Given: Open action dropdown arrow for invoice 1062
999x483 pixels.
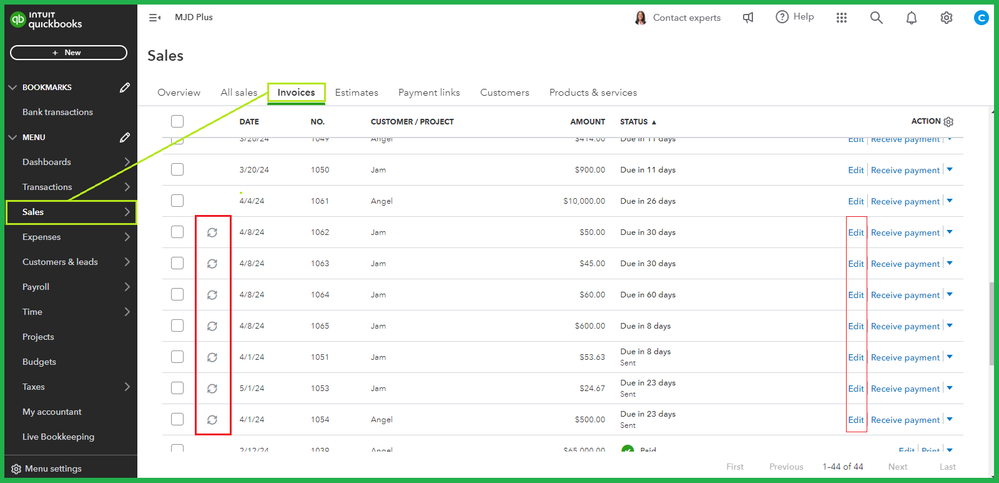Looking at the screenshot, I should pyautogui.click(x=949, y=232).
